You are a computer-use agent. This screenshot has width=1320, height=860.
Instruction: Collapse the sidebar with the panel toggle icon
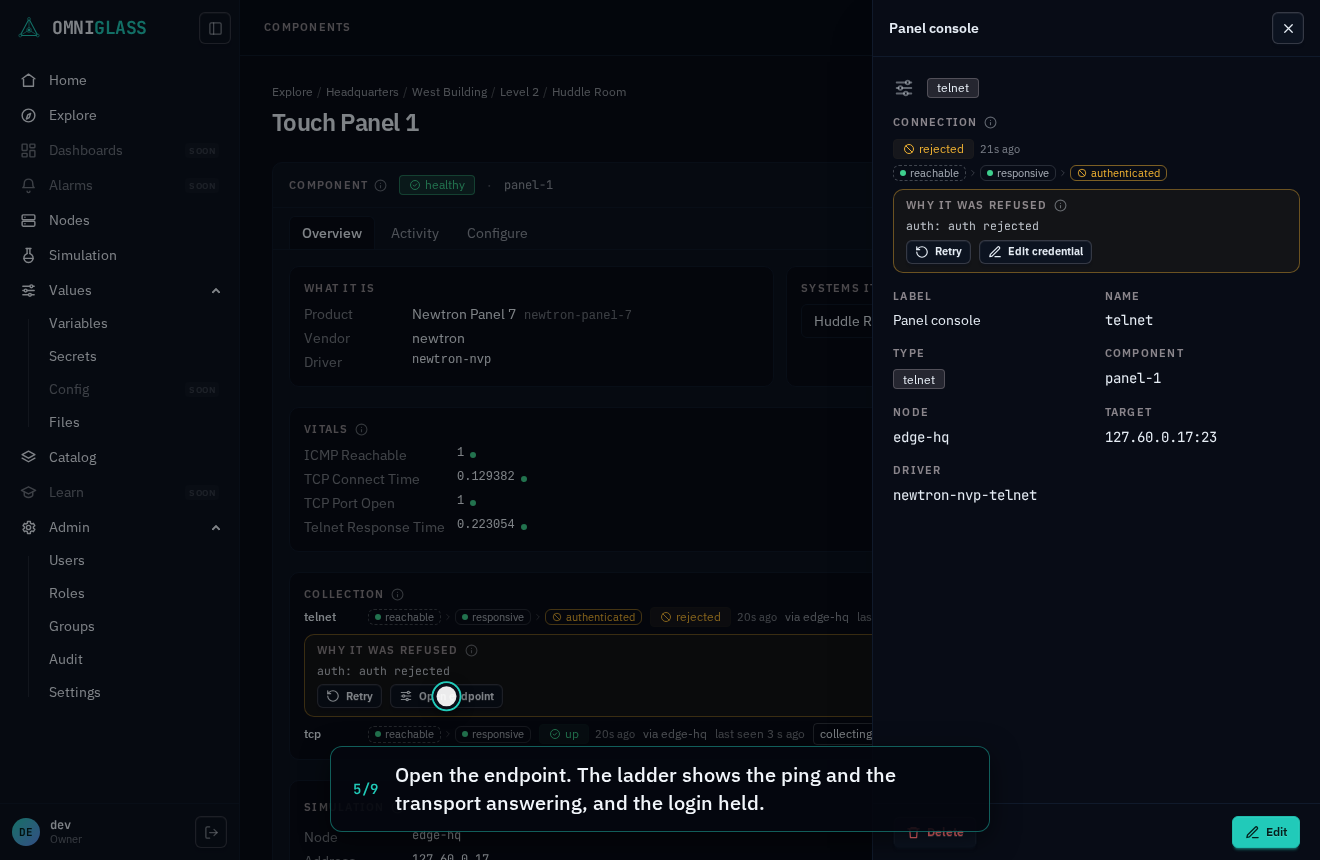[x=215, y=28]
